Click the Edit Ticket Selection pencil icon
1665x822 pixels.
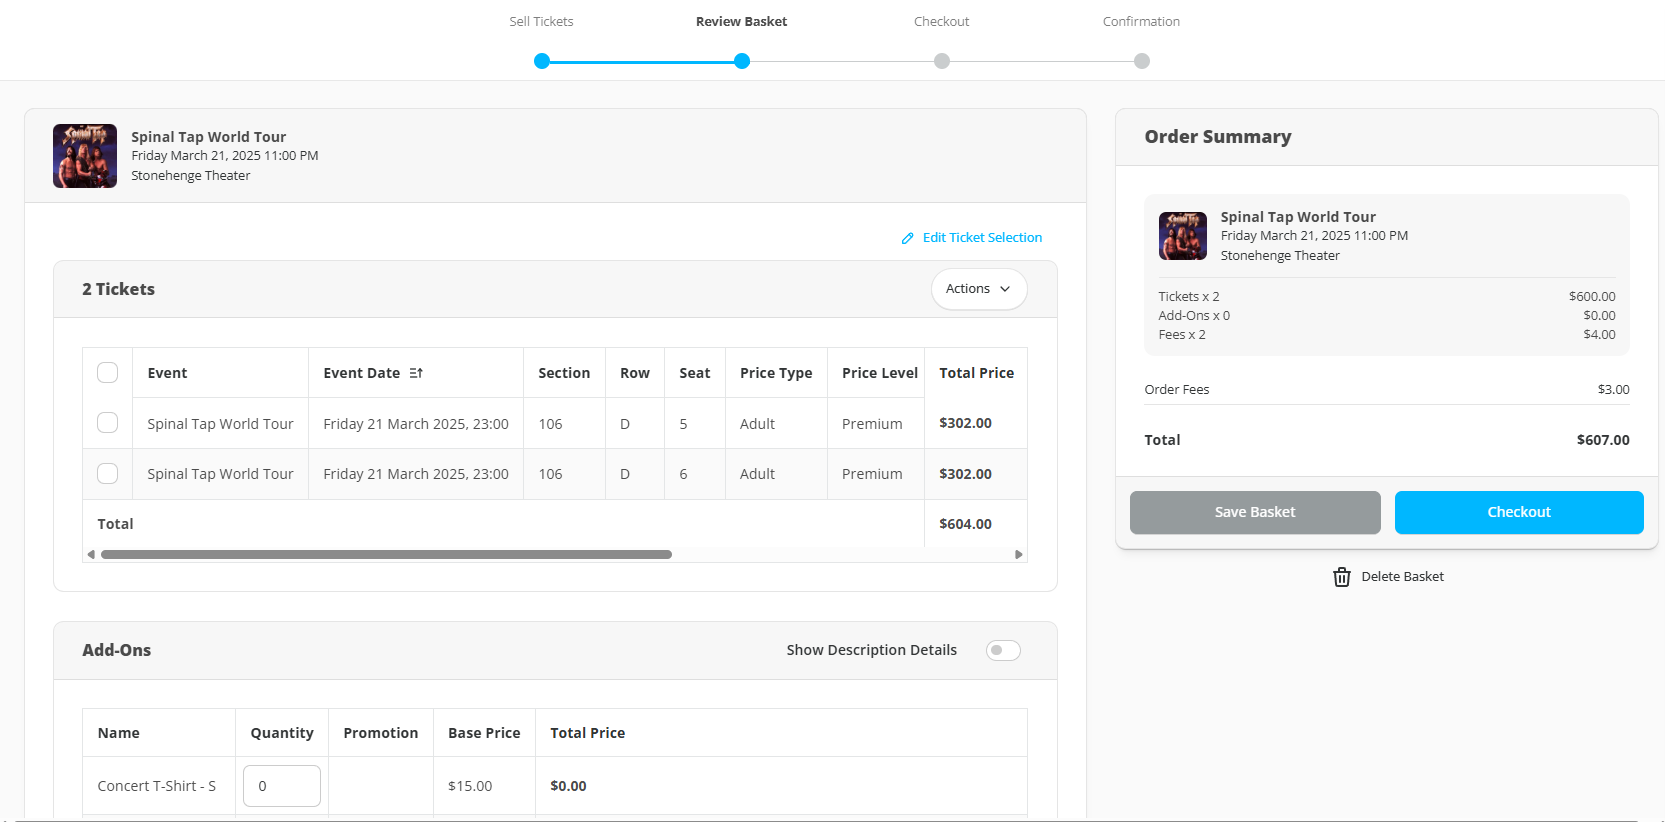click(x=908, y=238)
